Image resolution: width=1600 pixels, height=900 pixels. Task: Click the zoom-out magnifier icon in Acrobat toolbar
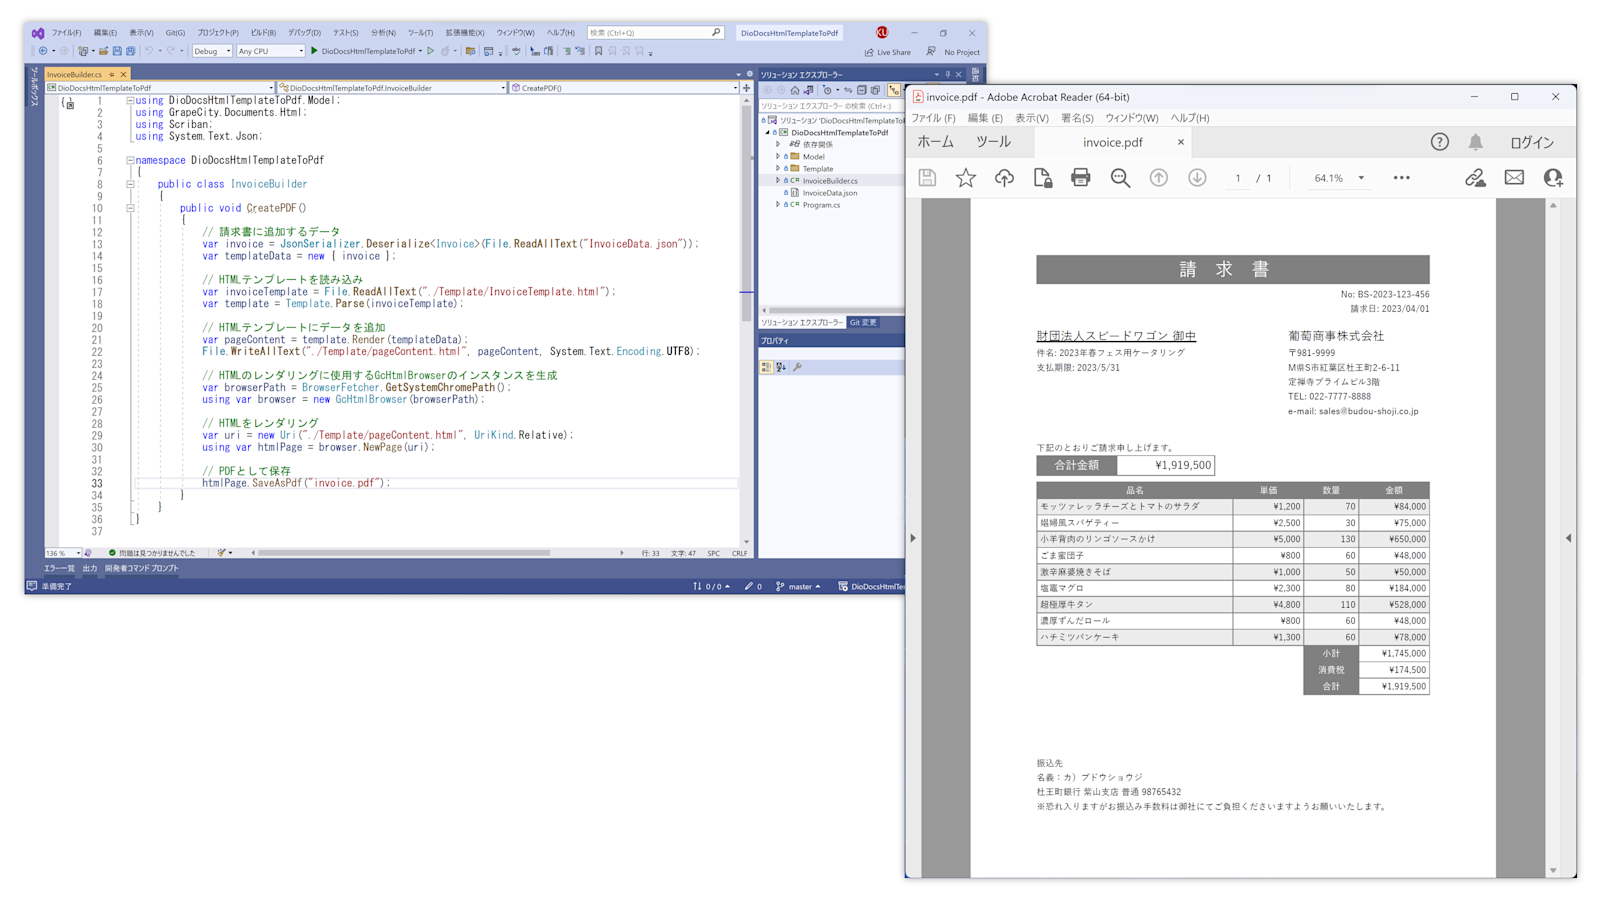pos(1120,178)
